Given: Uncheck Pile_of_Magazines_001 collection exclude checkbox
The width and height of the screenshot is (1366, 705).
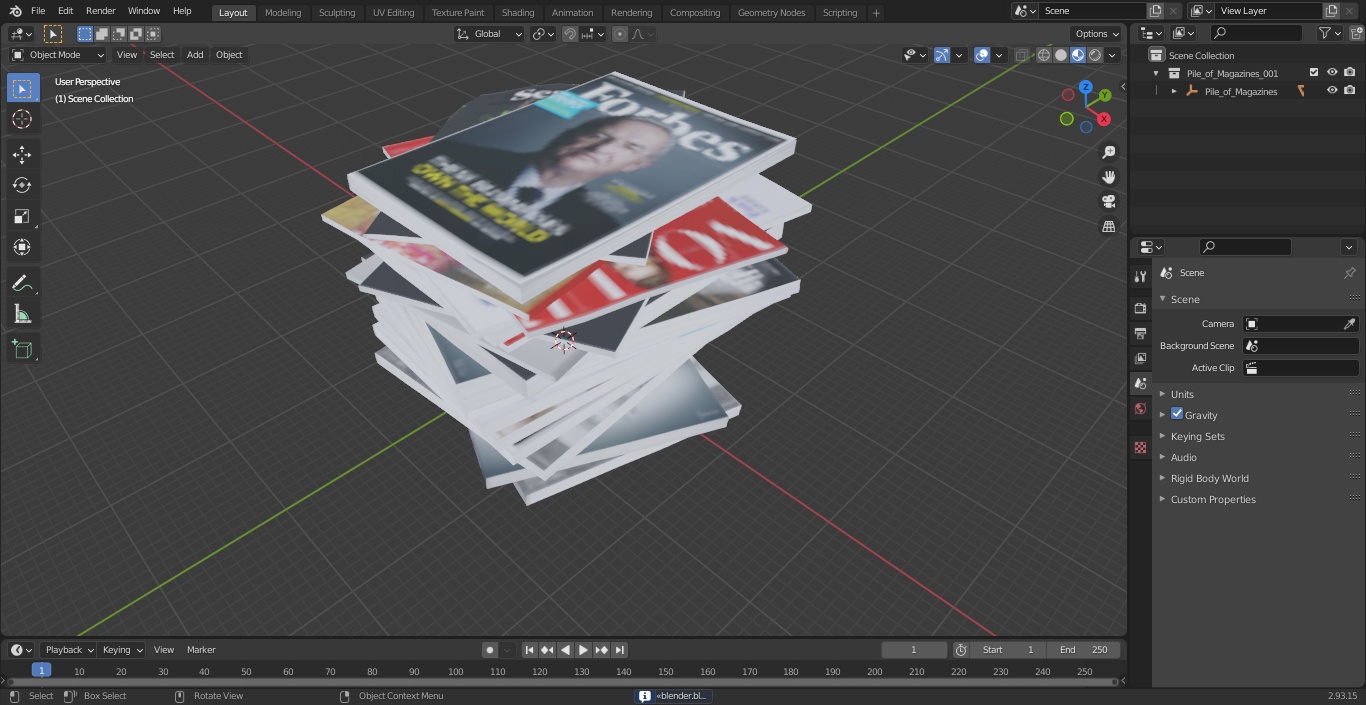Looking at the screenshot, I should tap(1314, 73).
